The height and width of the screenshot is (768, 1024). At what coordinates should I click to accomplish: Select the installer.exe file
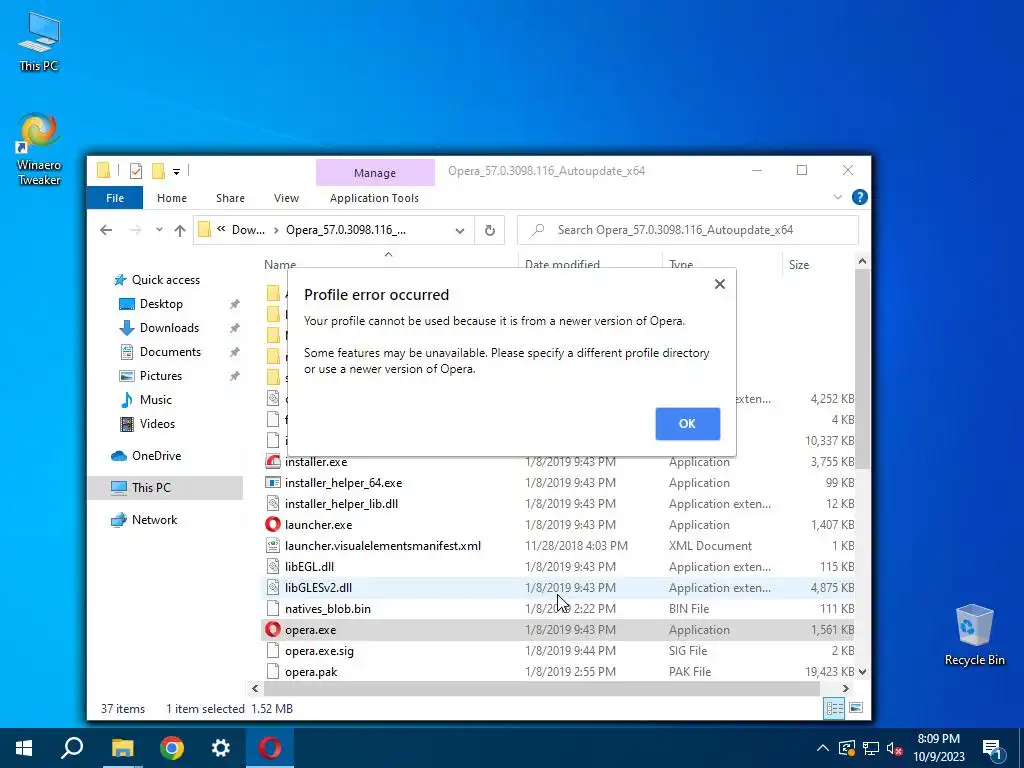pyautogui.click(x=558, y=462)
